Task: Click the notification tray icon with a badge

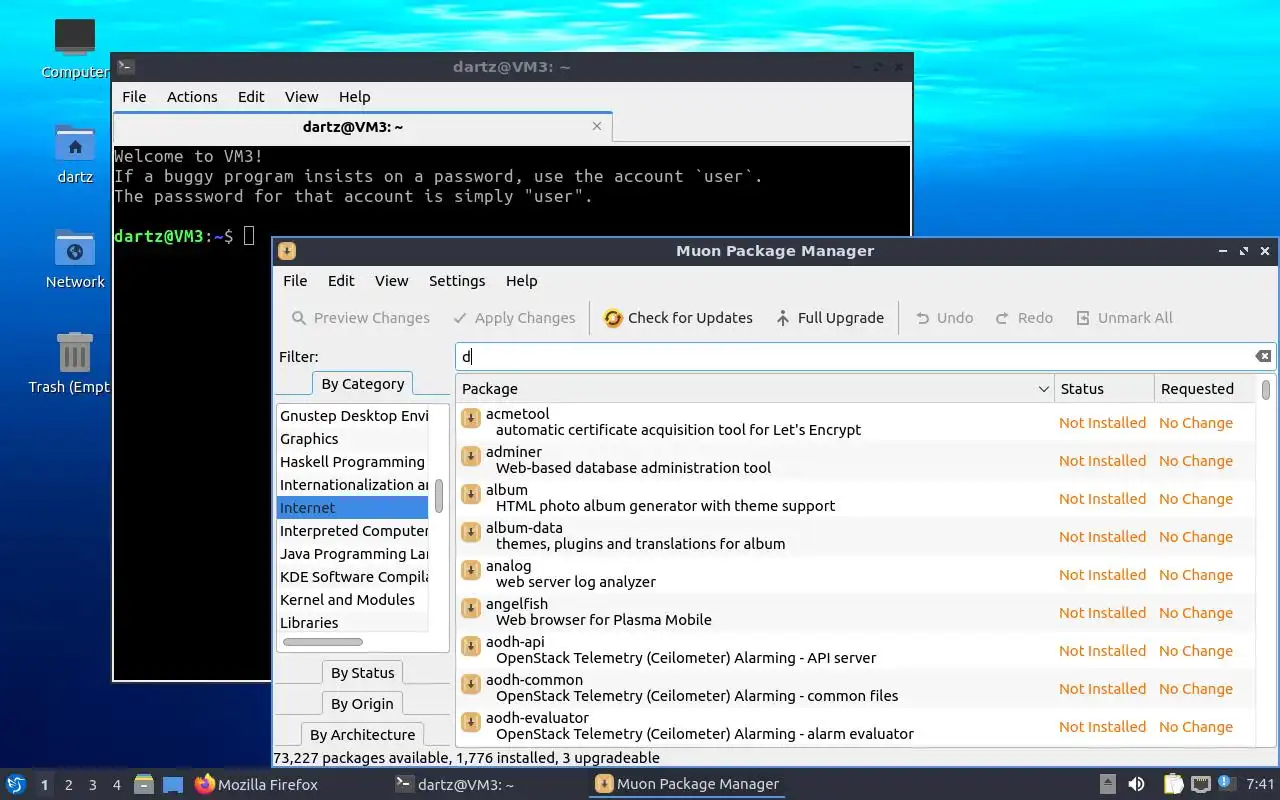Action: click(1227, 783)
